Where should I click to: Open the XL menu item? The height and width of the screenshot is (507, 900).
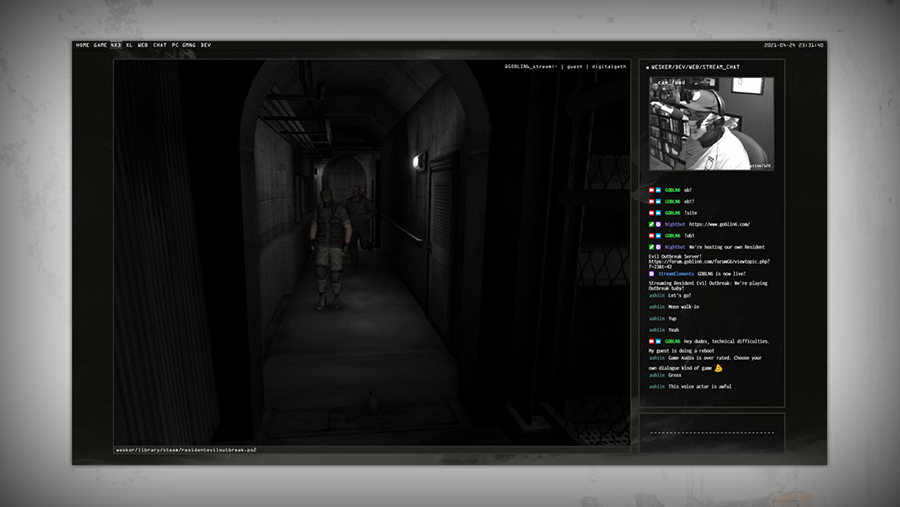point(129,45)
